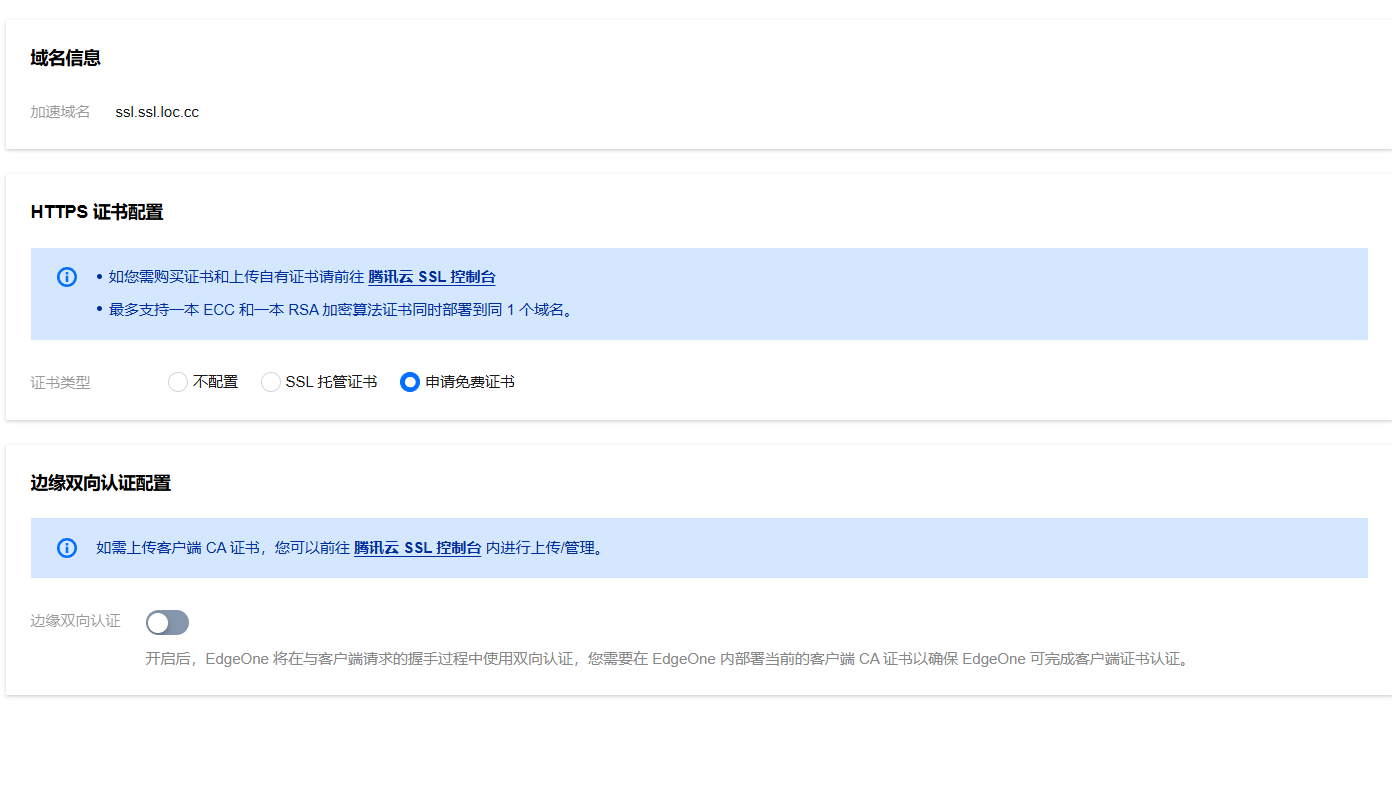This screenshot has width=1392, height=799.
Task: Click the 边缘双向认证配置 section heading
Action: tap(100, 483)
